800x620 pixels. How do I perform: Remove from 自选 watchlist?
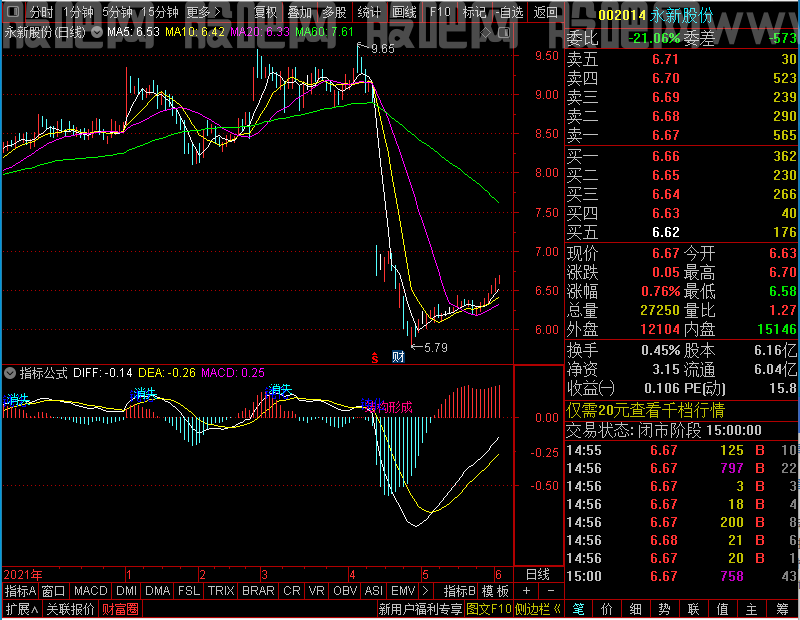pyautogui.click(x=509, y=12)
